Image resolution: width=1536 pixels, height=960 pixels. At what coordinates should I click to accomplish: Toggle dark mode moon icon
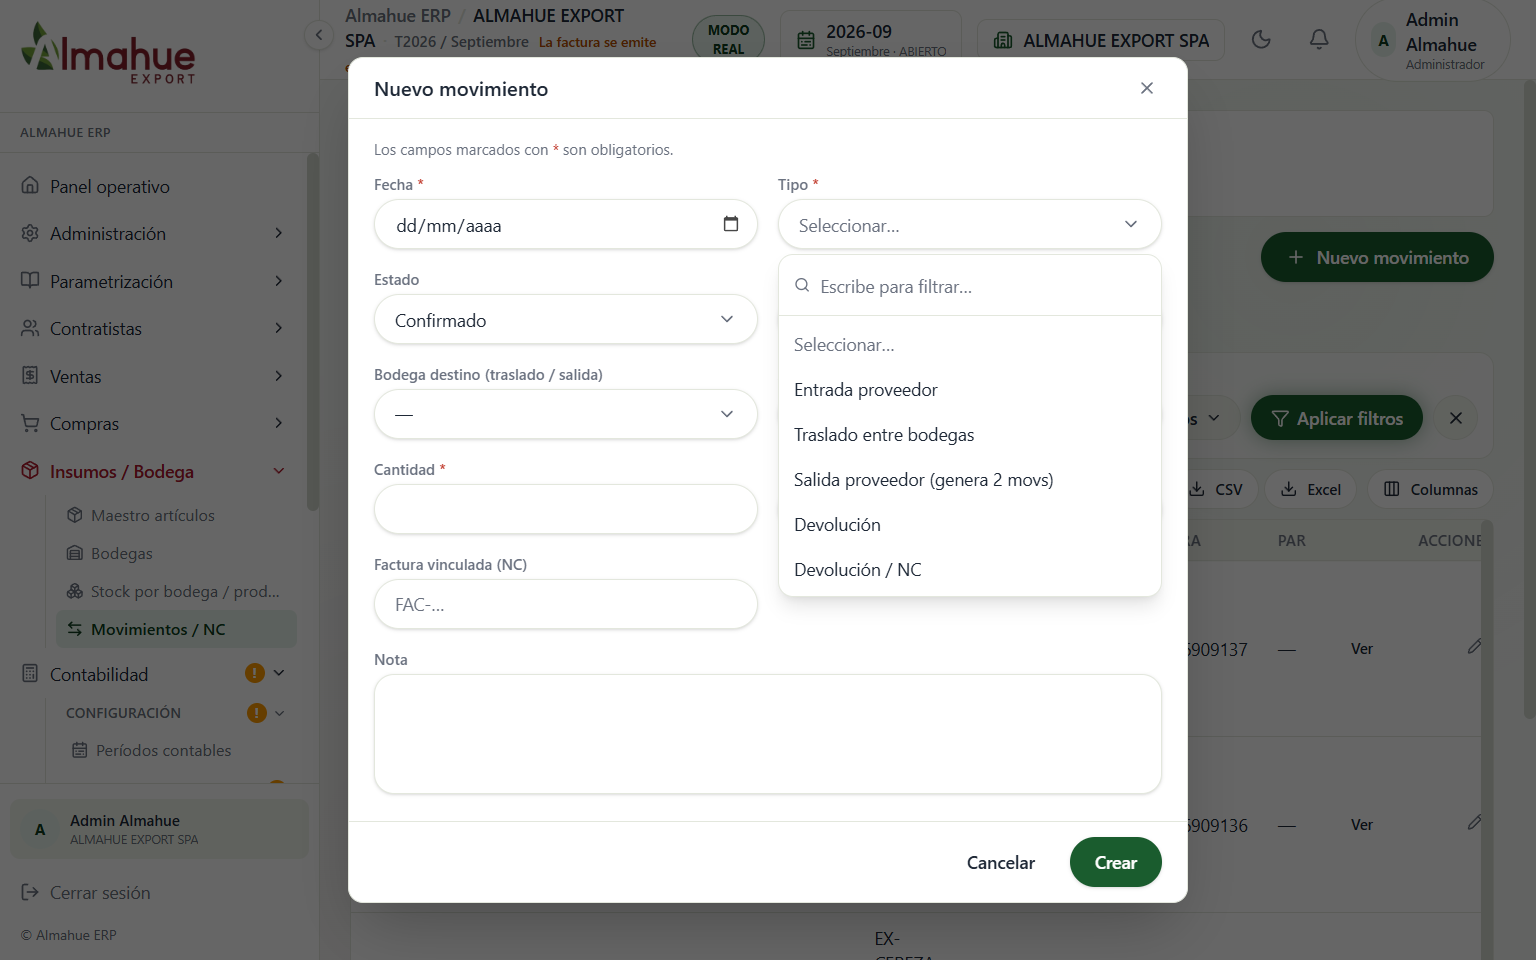(x=1261, y=39)
